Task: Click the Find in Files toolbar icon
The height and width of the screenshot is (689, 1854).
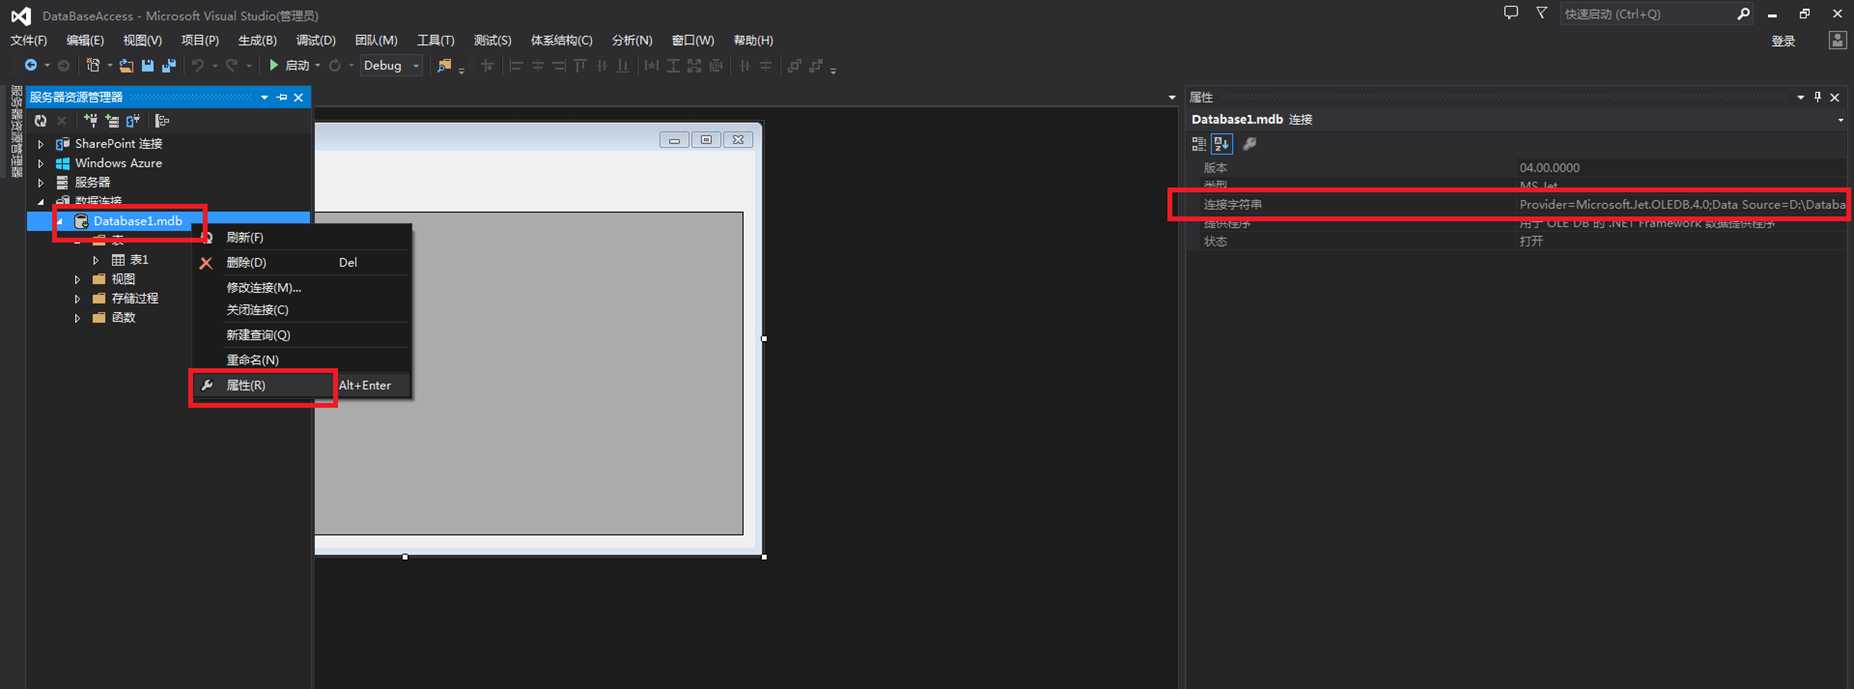Action: point(444,66)
